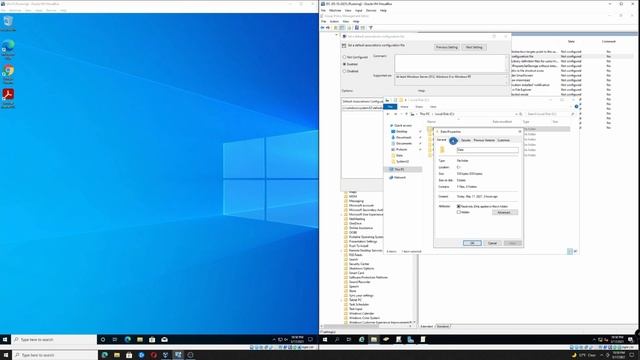This screenshot has height=360, width=640.
Task: Click OK in Data Properties dialog
Action: [472, 243]
